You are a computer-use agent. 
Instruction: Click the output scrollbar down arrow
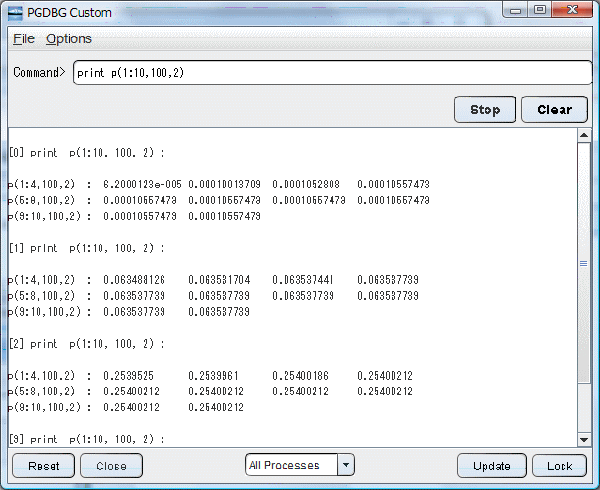584,439
